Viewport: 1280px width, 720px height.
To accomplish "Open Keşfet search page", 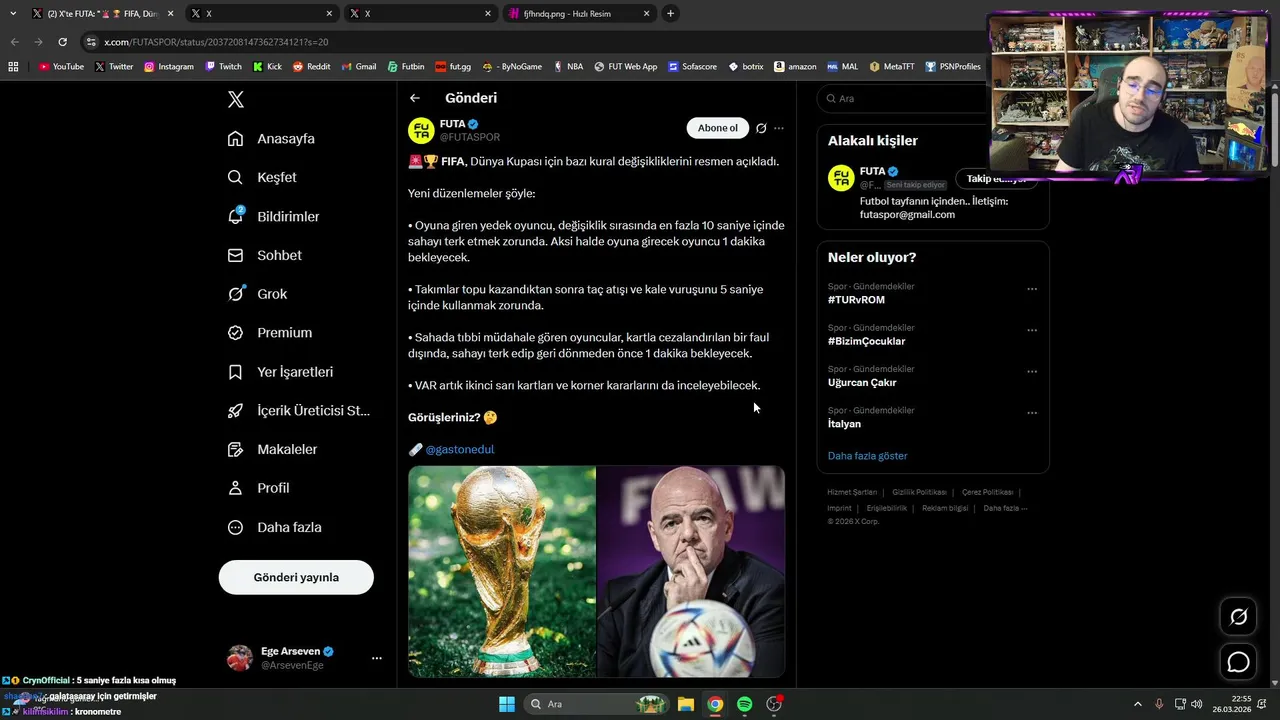I will pos(262,177).
